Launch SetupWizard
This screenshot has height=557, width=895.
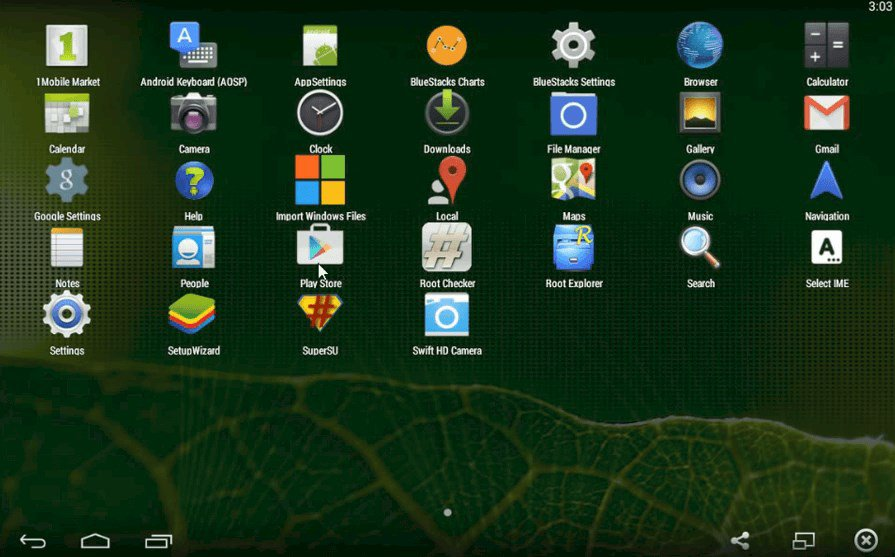pyautogui.click(x=192, y=314)
